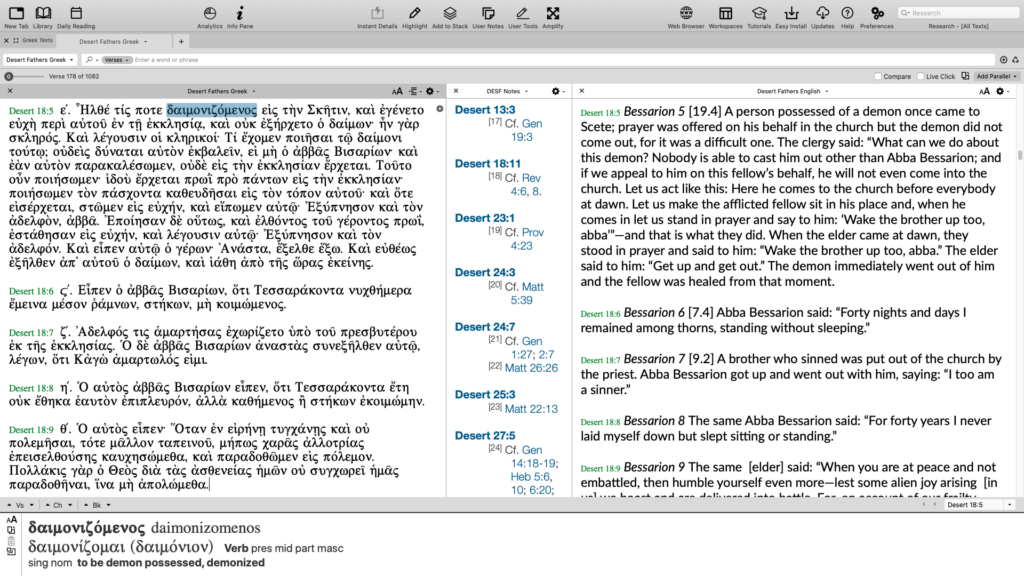The image size is (1024, 576).
Task: Open the Library
Action: click(43, 17)
